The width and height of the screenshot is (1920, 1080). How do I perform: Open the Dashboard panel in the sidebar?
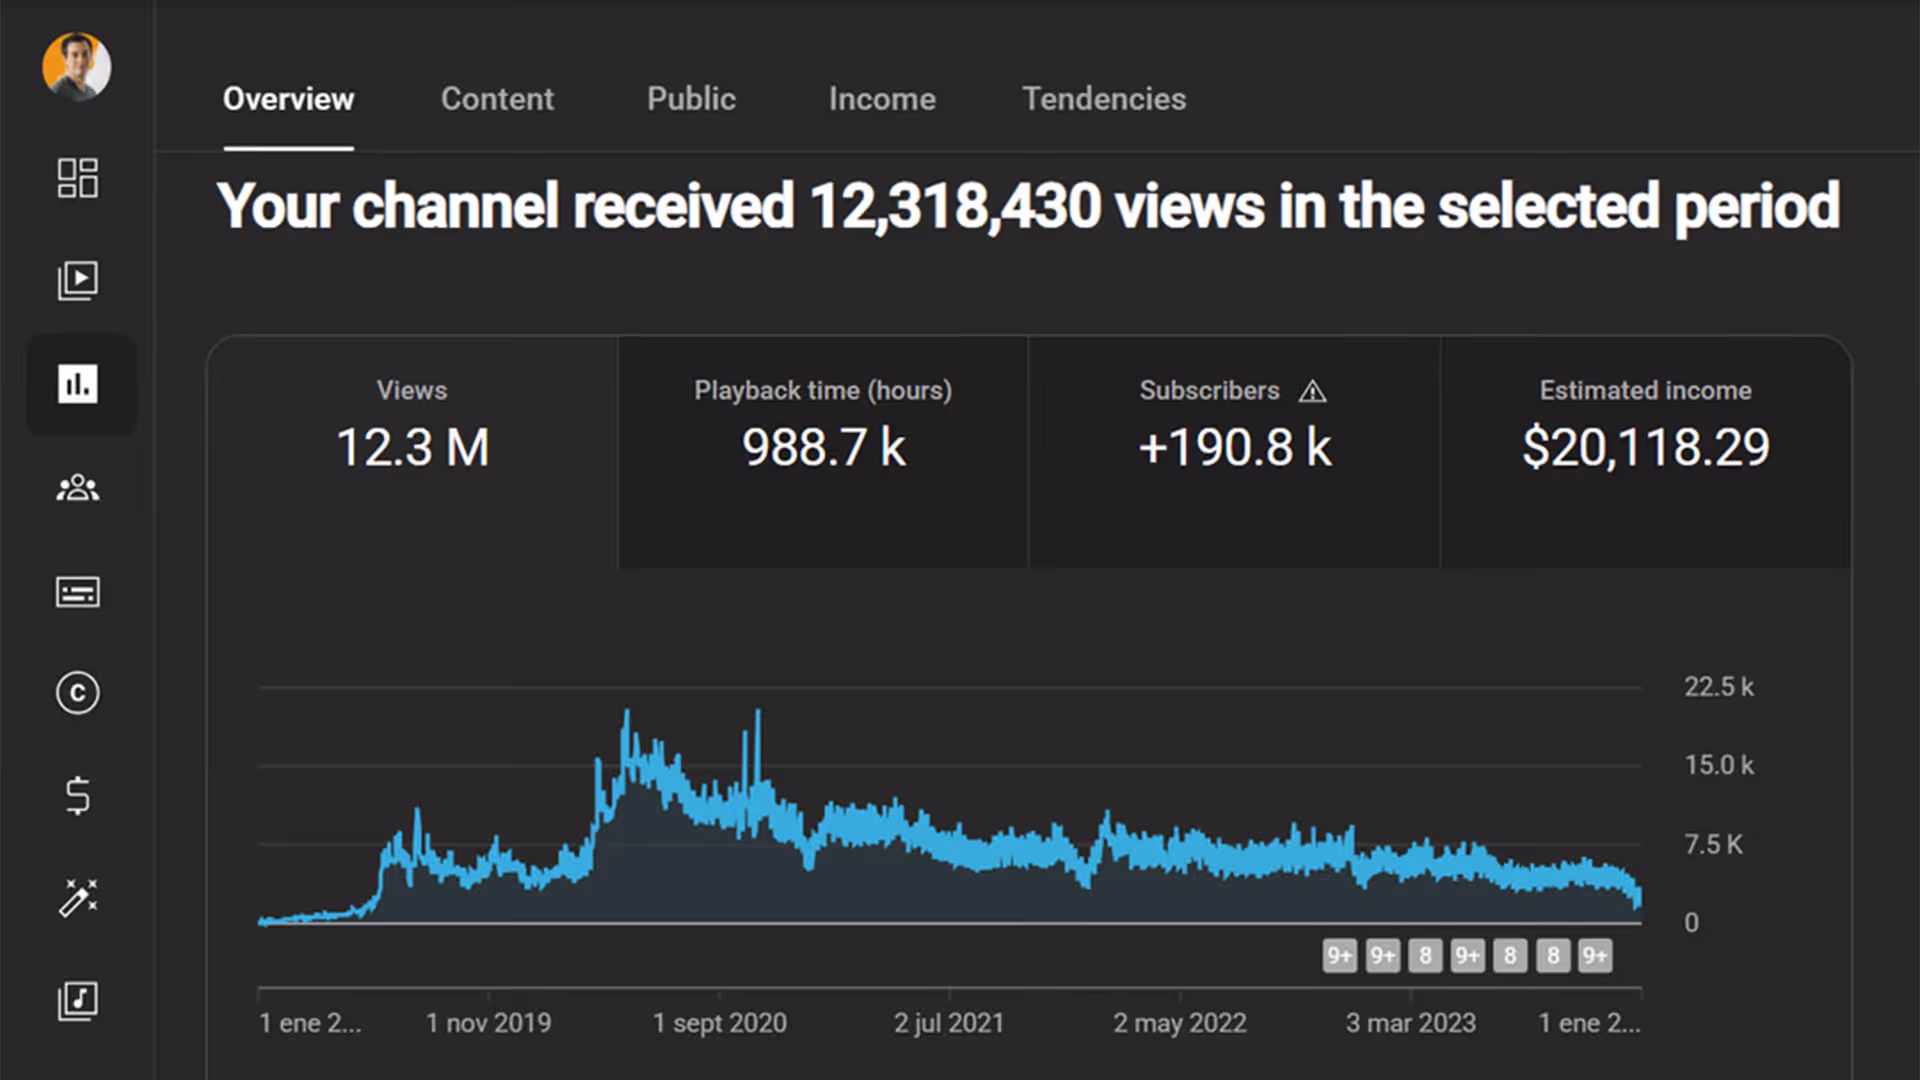[78, 178]
